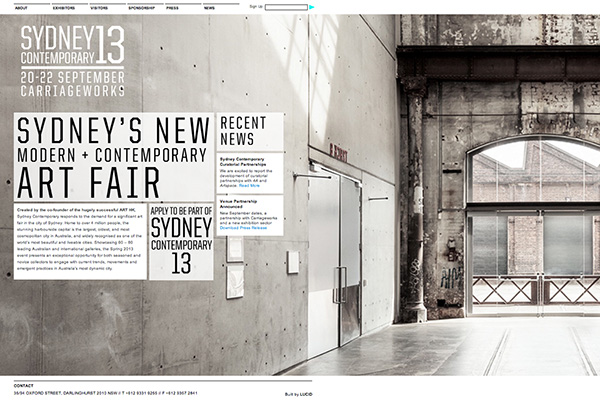Click the Built by Lucid credit link
Image resolution: width=600 pixels, height=403 pixels.
tap(299, 395)
